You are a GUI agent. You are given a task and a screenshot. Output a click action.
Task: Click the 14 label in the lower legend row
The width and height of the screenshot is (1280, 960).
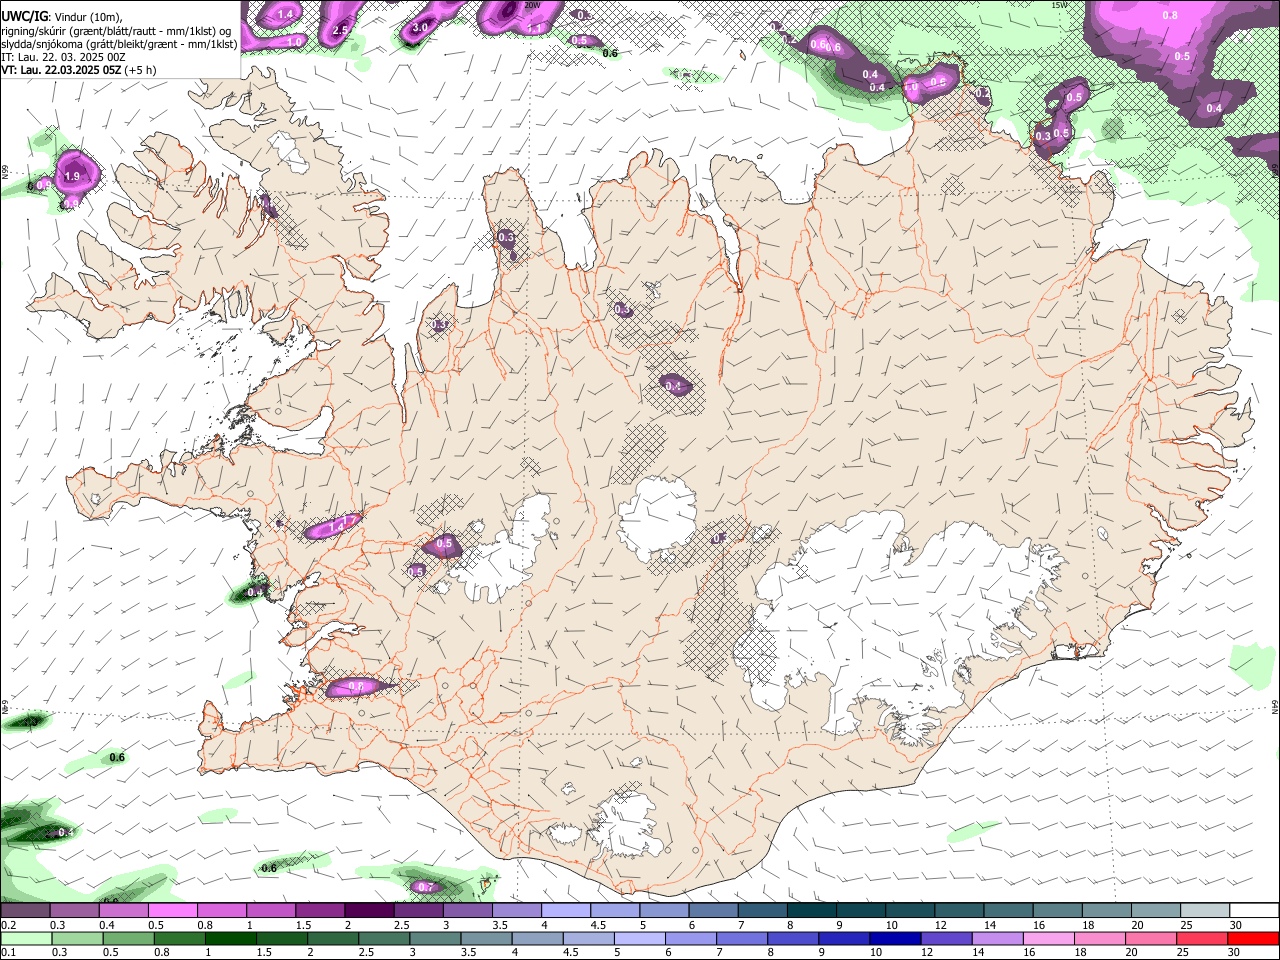click(x=978, y=953)
